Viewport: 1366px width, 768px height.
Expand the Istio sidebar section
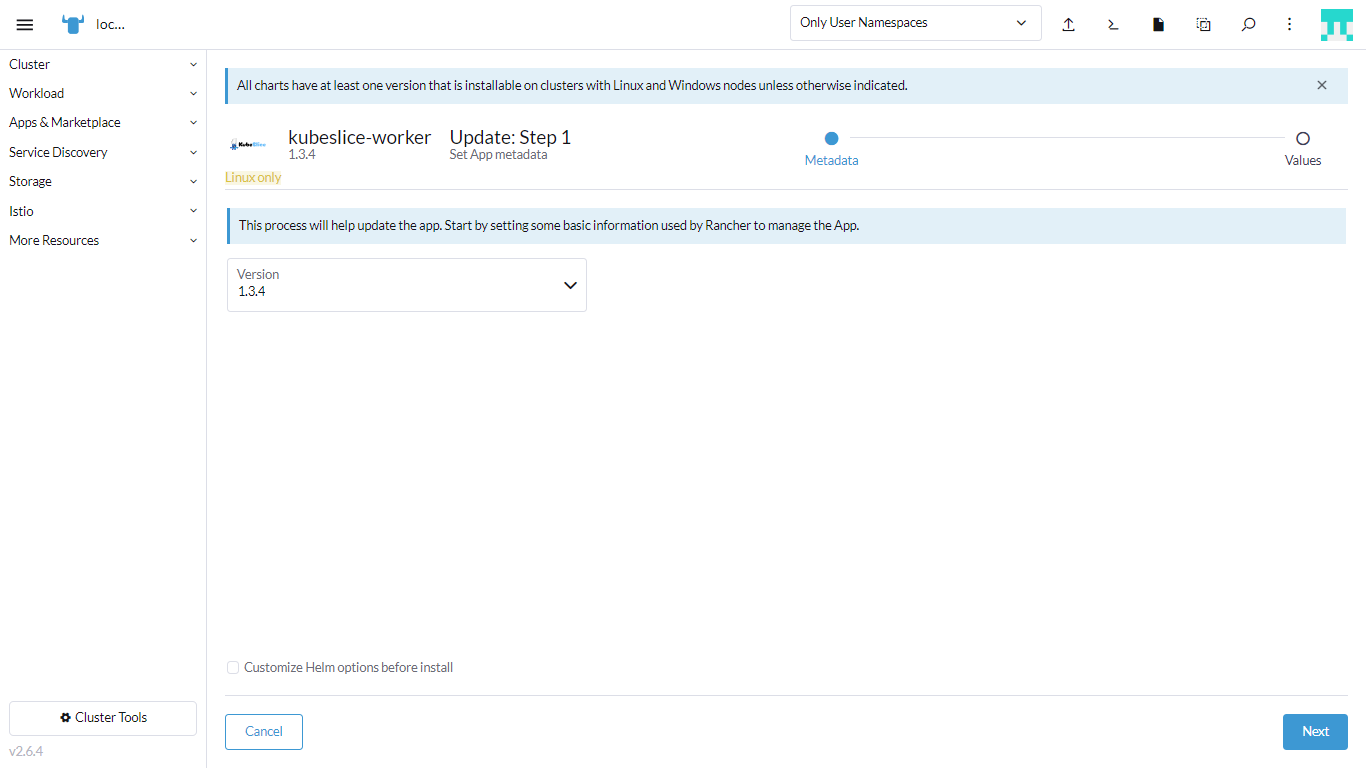pos(103,211)
